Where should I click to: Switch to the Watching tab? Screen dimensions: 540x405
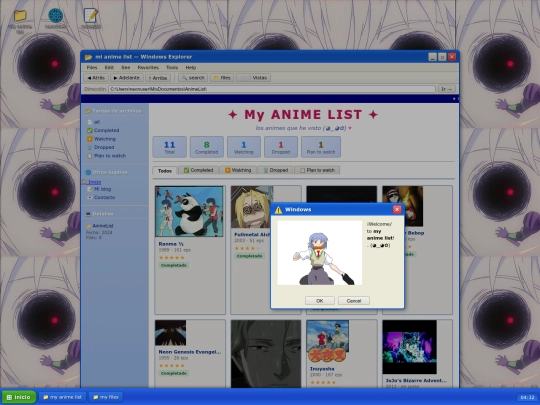tap(238, 170)
